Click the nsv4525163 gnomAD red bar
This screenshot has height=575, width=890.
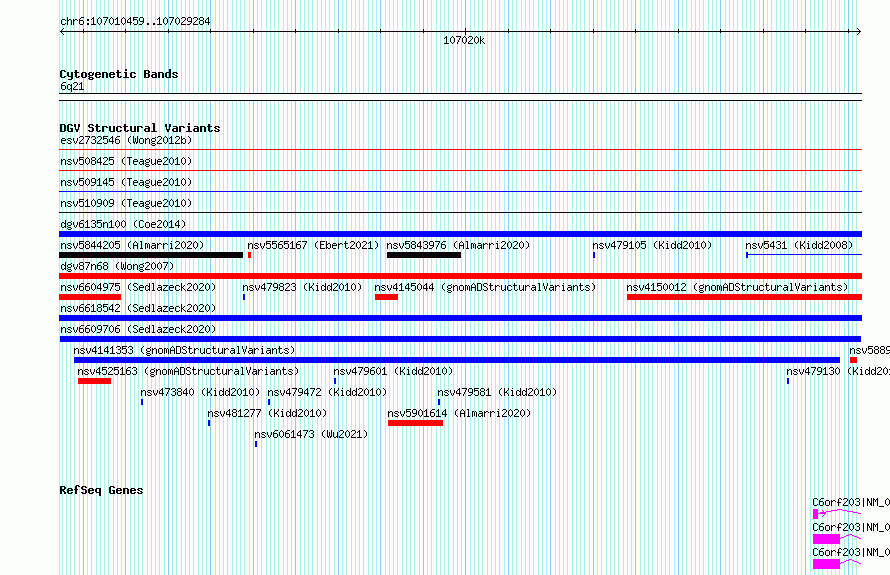pyautogui.click(x=94, y=381)
